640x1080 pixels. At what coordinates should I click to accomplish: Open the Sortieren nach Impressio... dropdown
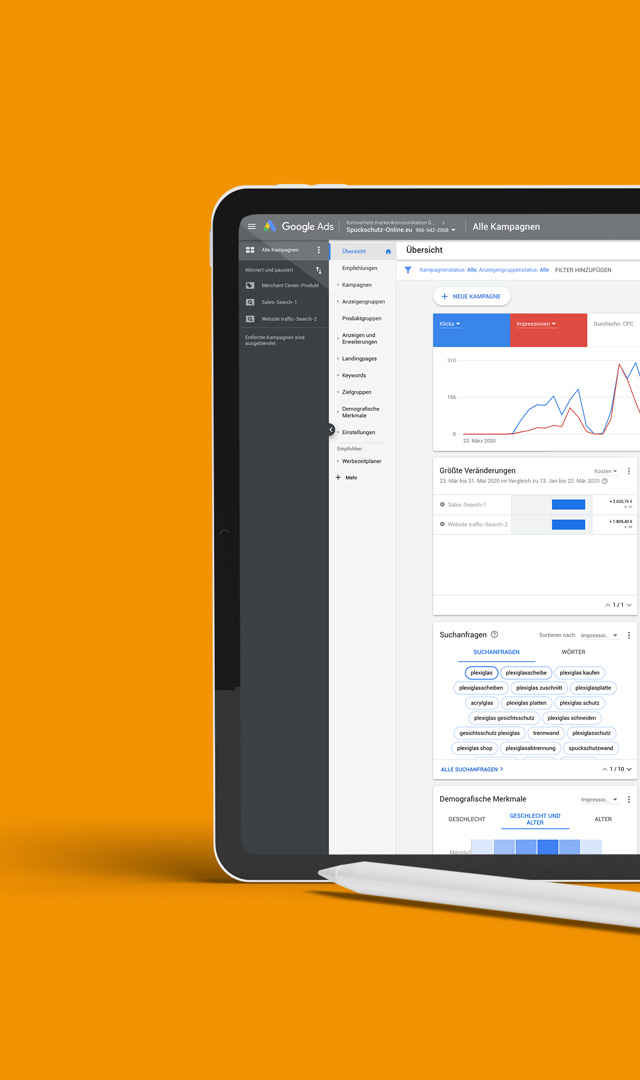pos(599,635)
